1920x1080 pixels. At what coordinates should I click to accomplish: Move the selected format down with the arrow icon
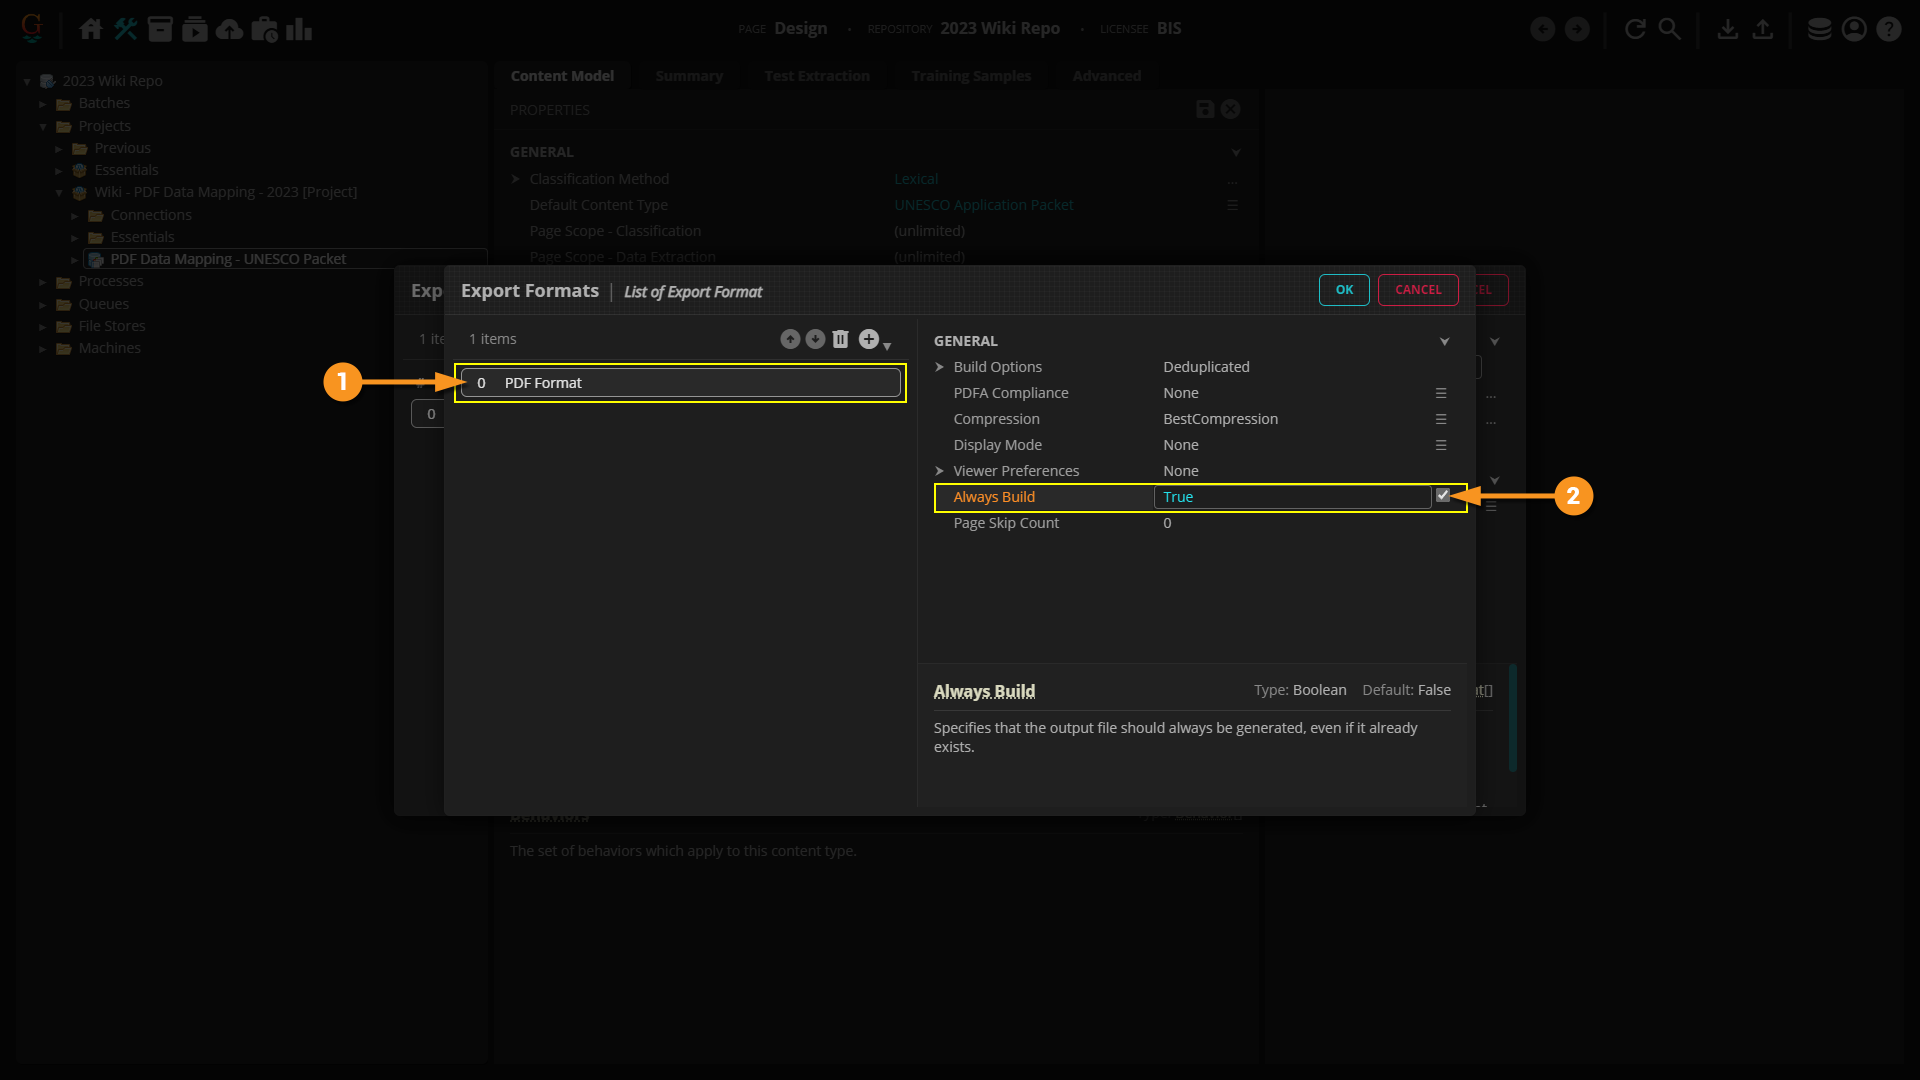(x=816, y=340)
